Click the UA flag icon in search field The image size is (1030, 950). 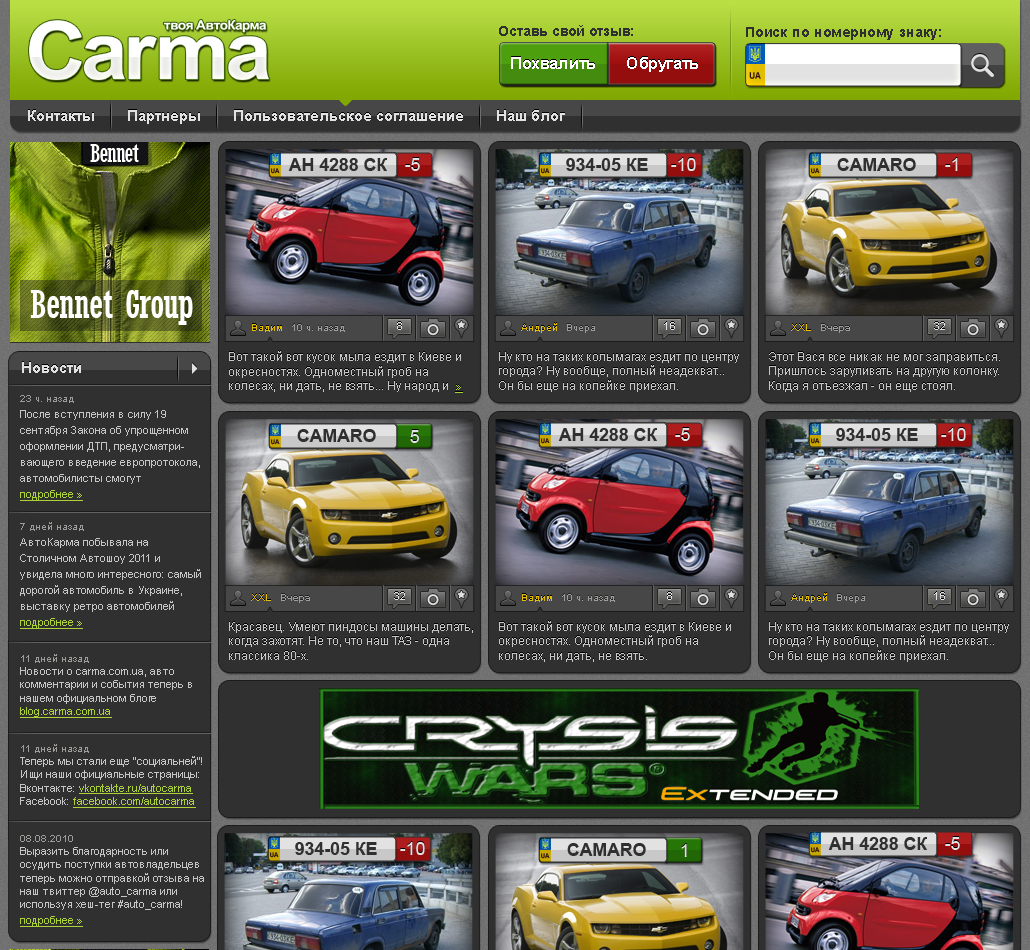[756, 64]
